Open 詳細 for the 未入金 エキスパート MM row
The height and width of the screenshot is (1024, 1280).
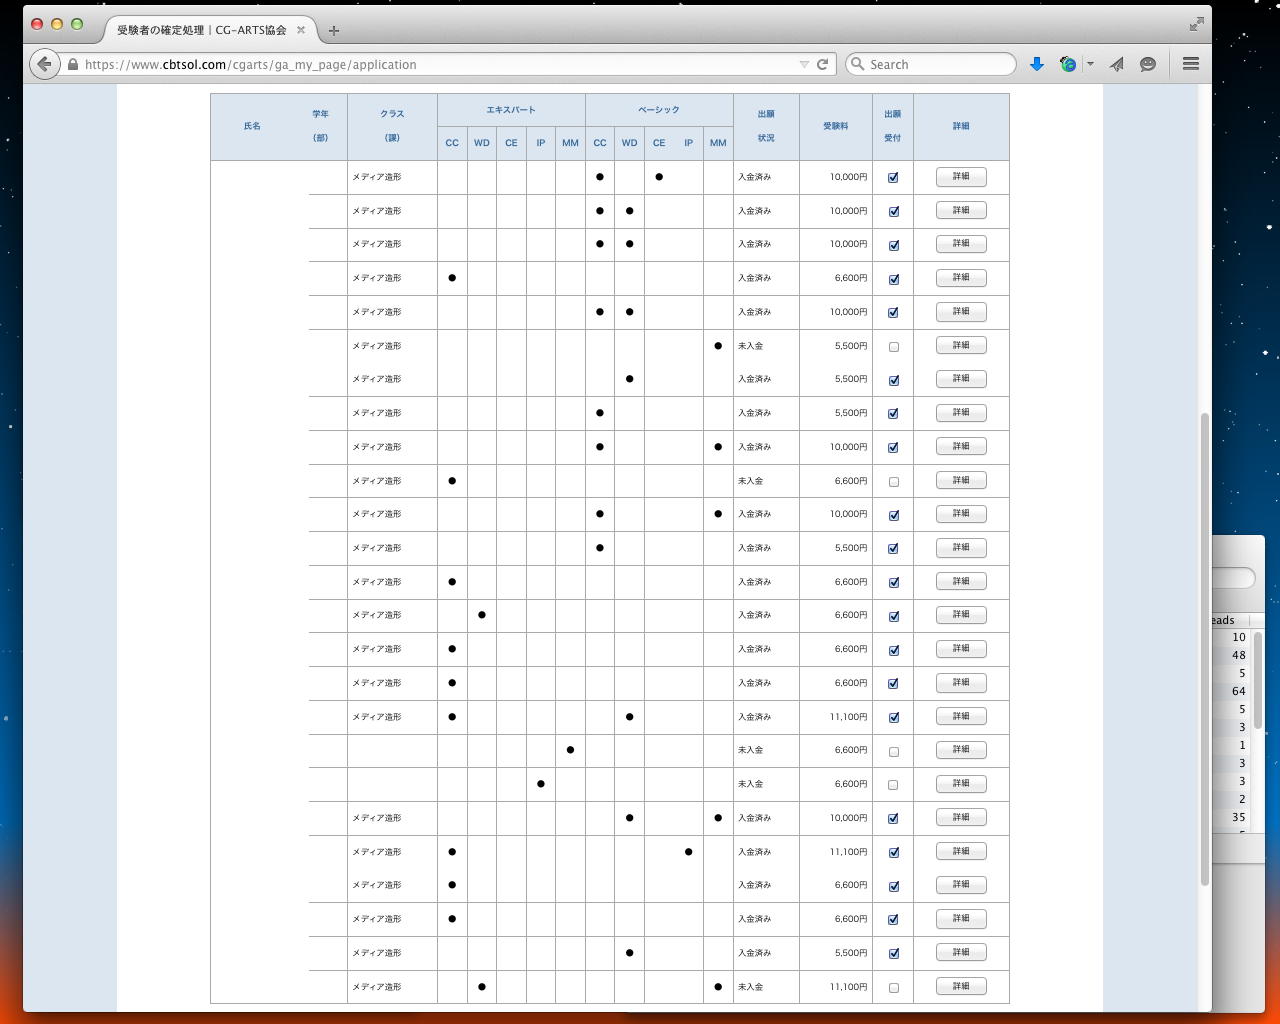point(961,750)
